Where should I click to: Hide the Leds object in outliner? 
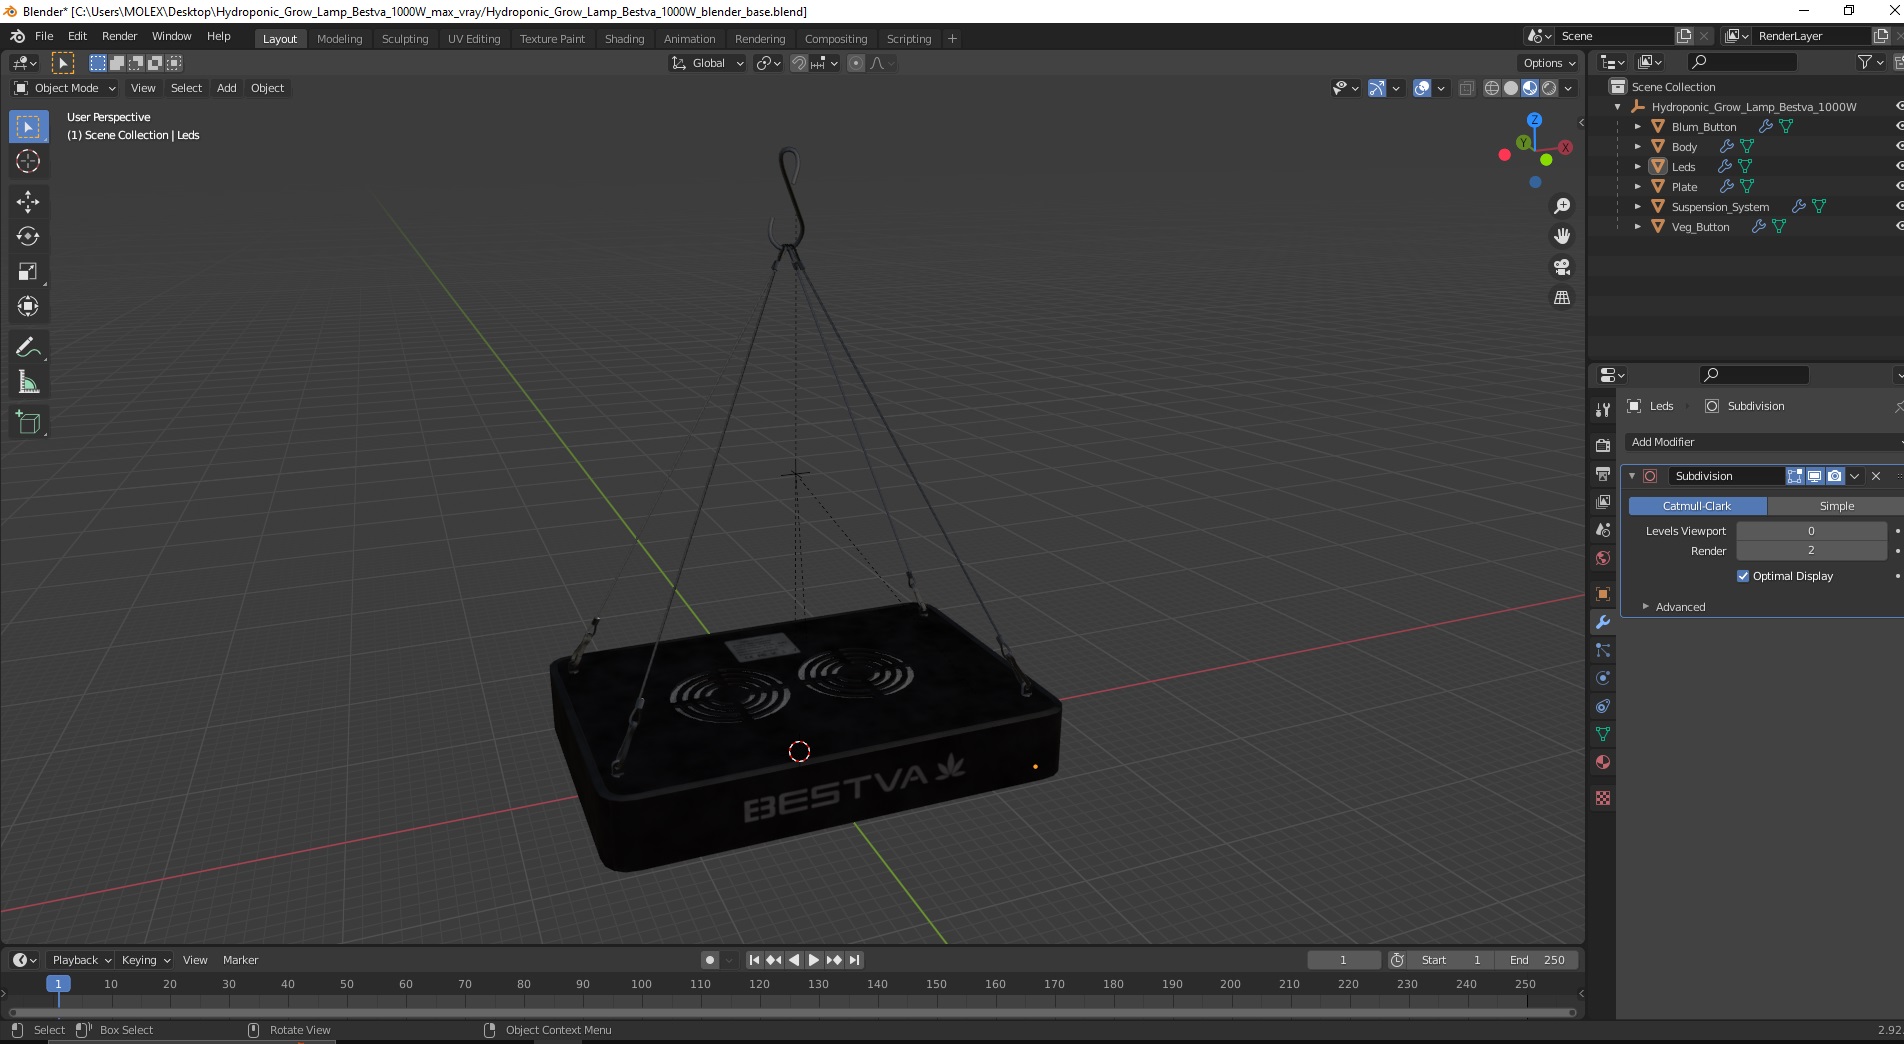[1898, 167]
